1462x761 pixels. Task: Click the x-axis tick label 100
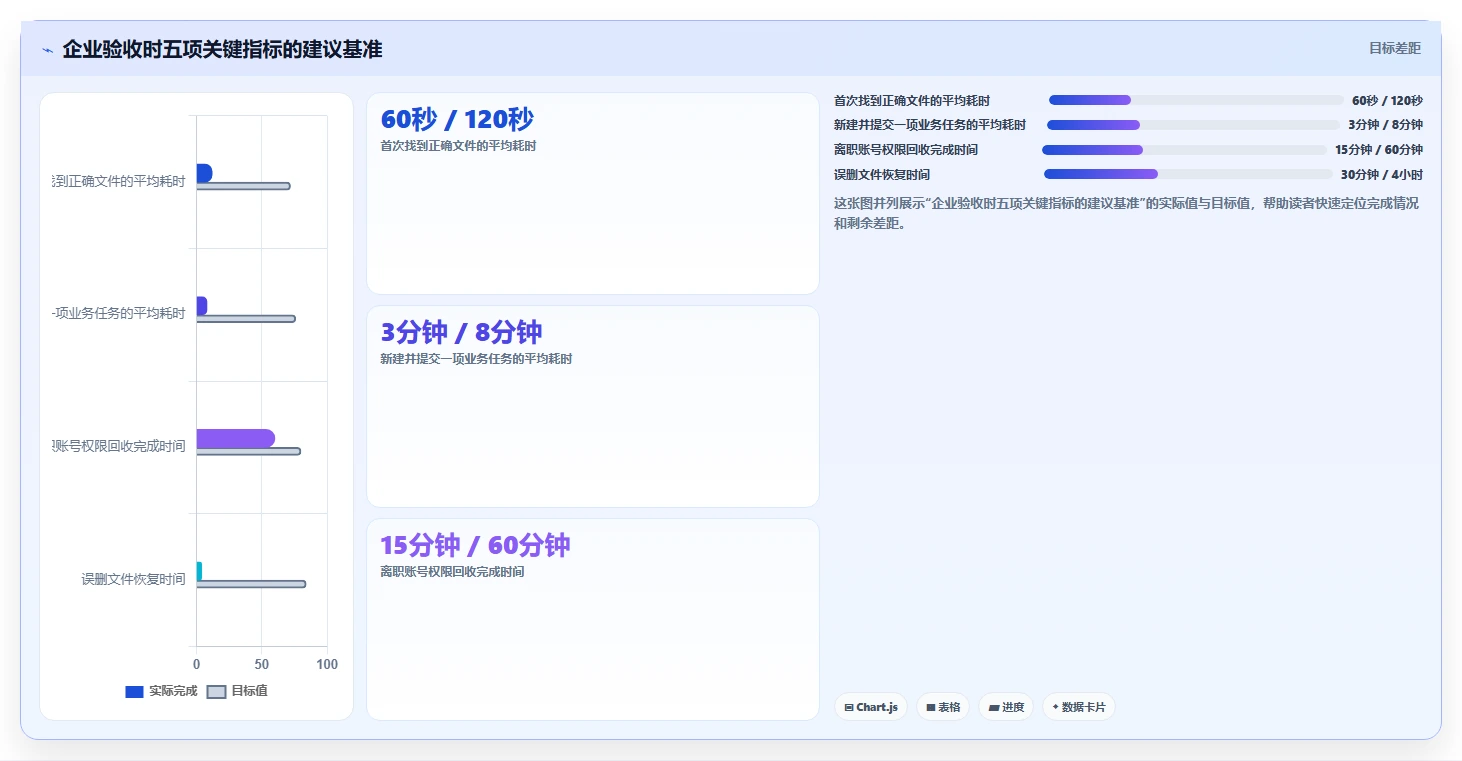(327, 664)
